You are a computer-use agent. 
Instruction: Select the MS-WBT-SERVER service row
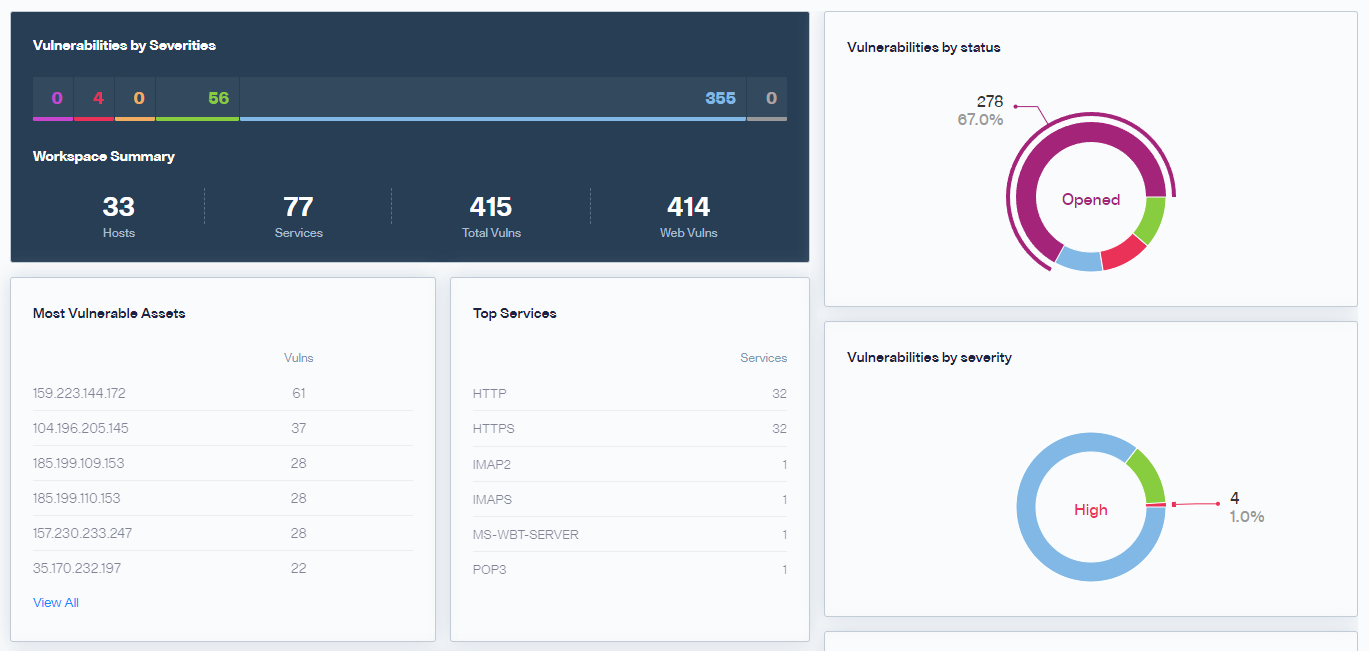(630, 534)
